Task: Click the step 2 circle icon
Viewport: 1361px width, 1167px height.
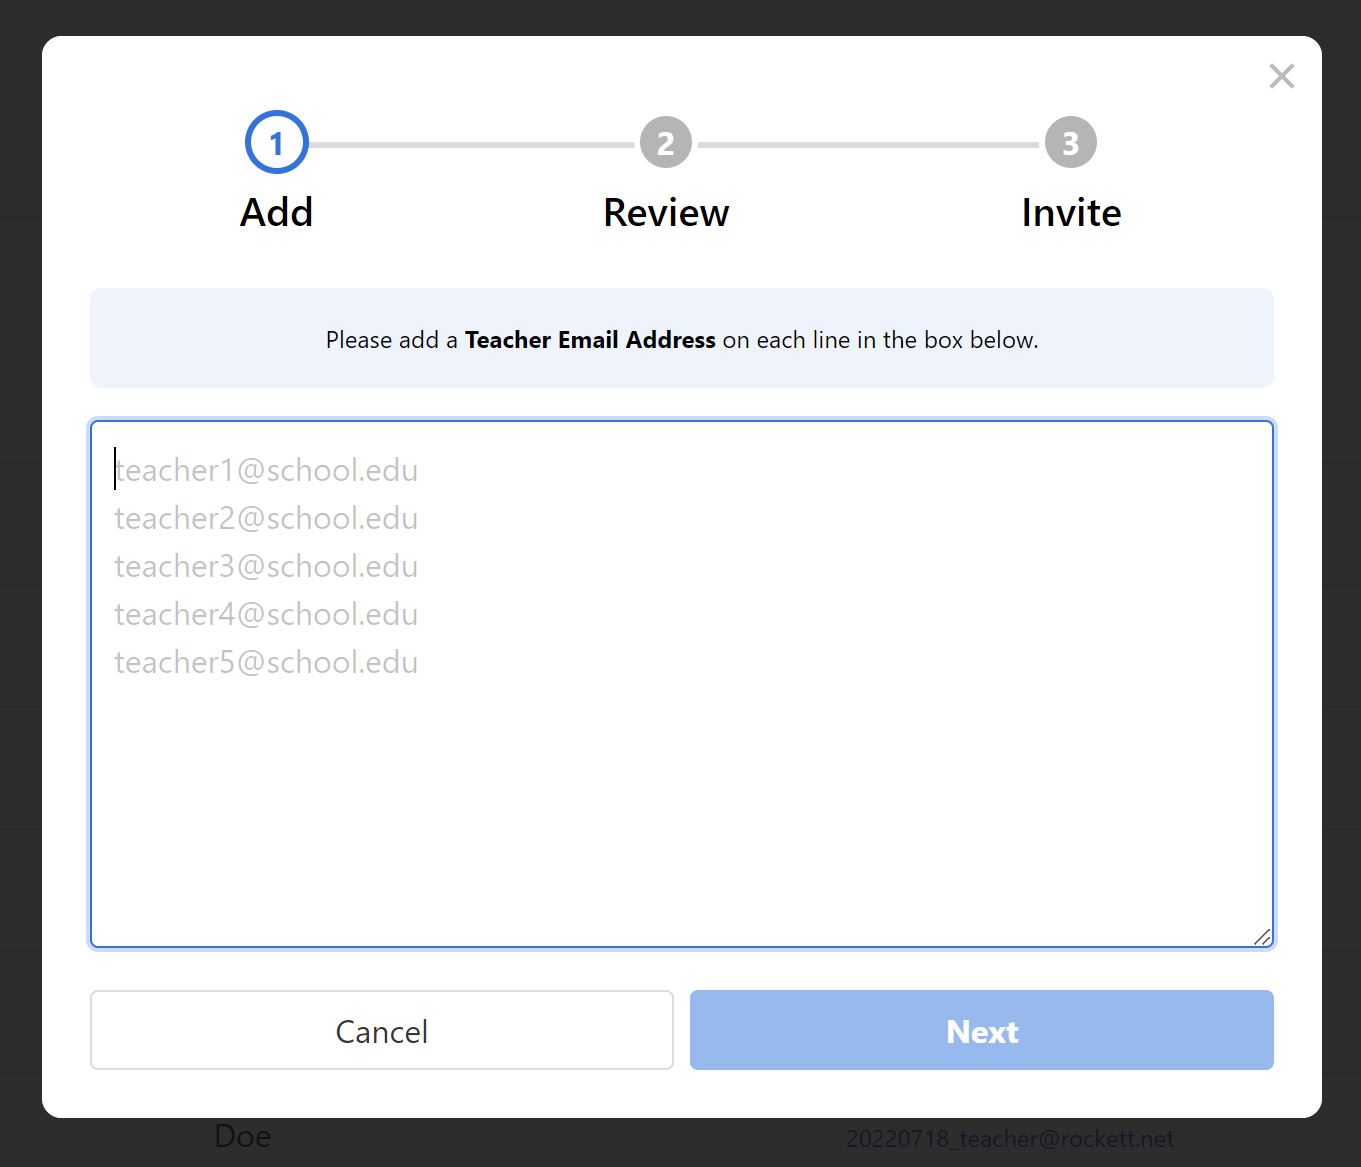Action: tap(666, 143)
